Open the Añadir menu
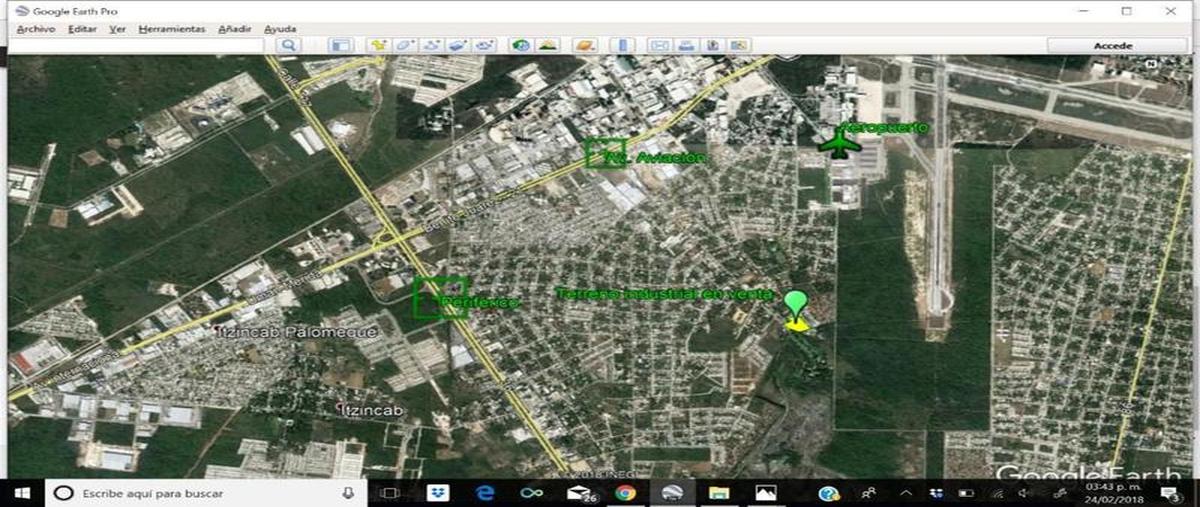The image size is (1200, 507). [x=235, y=29]
